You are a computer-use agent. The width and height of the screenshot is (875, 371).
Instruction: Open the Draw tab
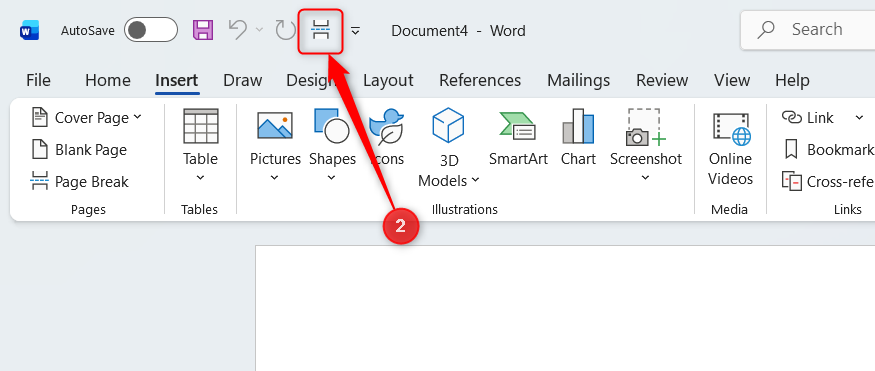point(243,80)
